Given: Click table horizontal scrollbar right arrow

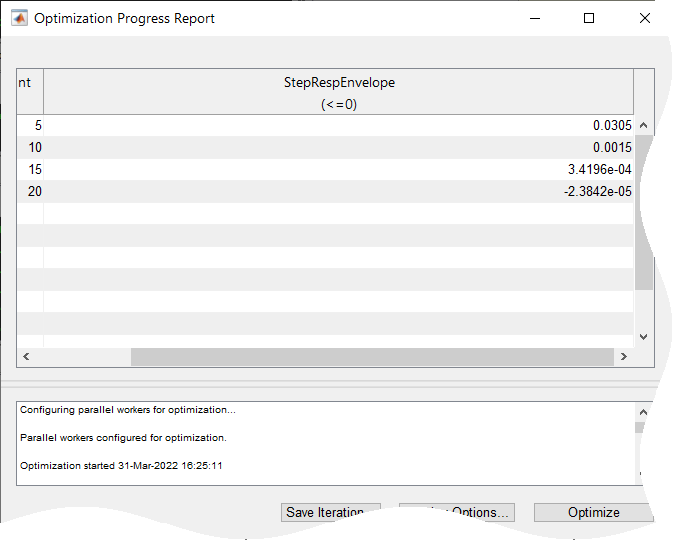Looking at the screenshot, I should pos(624,357).
